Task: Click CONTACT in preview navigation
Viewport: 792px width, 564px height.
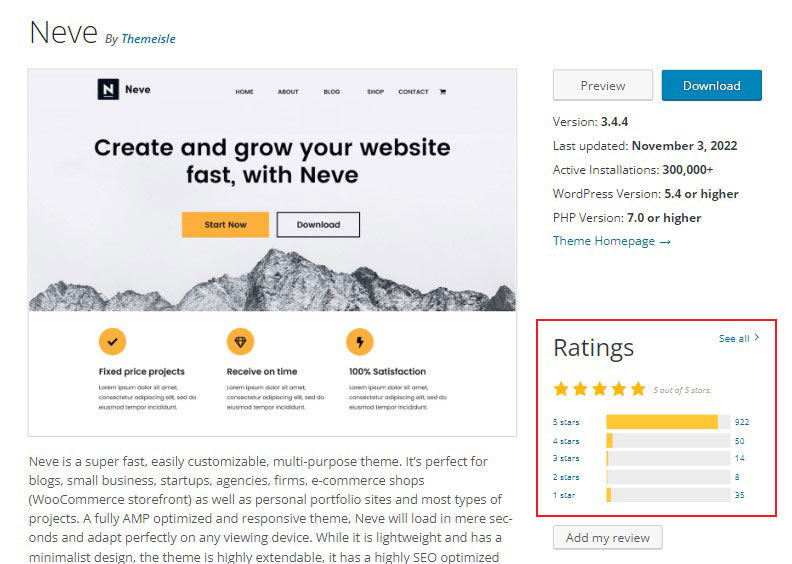Action: tap(413, 92)
